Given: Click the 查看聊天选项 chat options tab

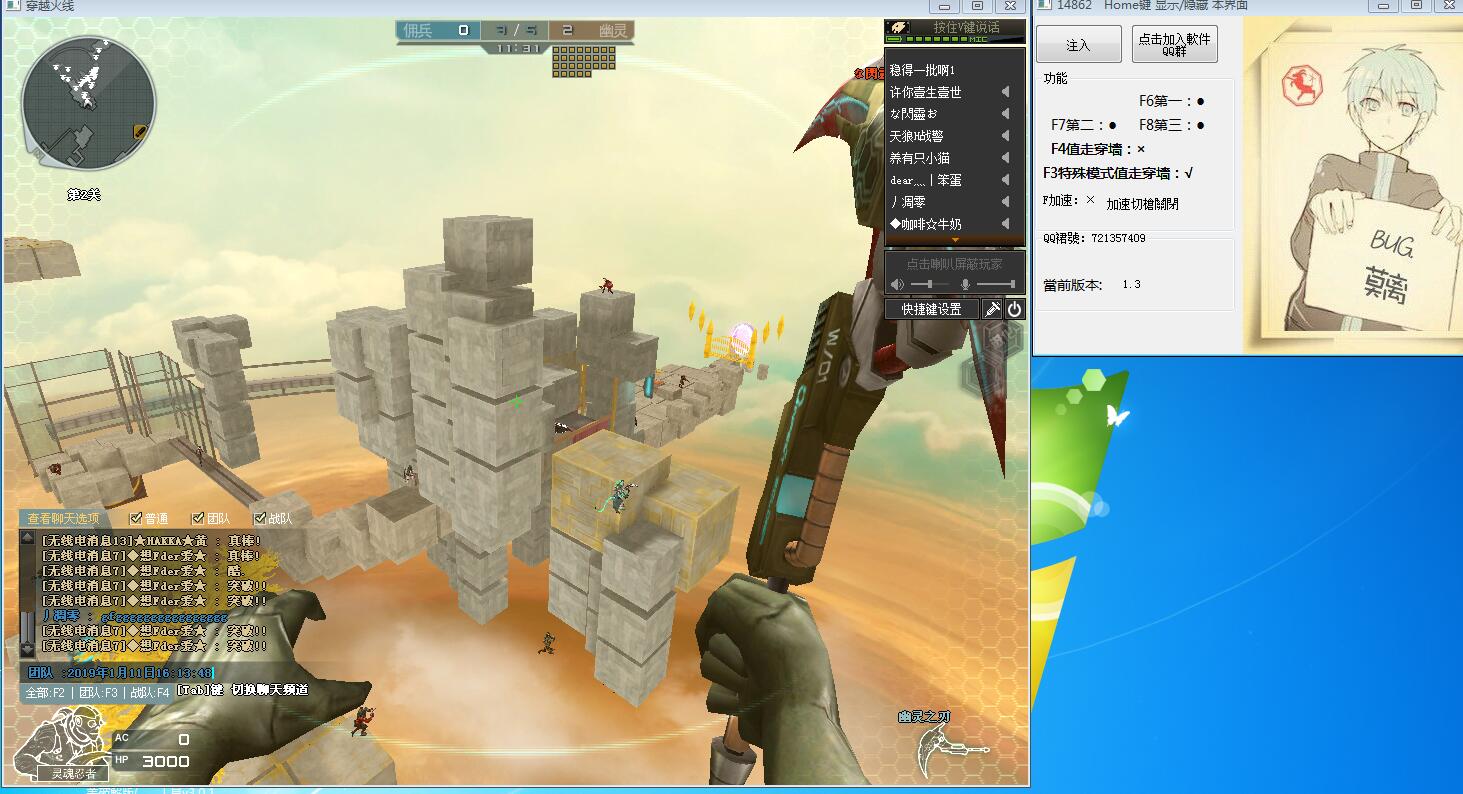Looking at the screenshot, I should (x=63, y=518).
